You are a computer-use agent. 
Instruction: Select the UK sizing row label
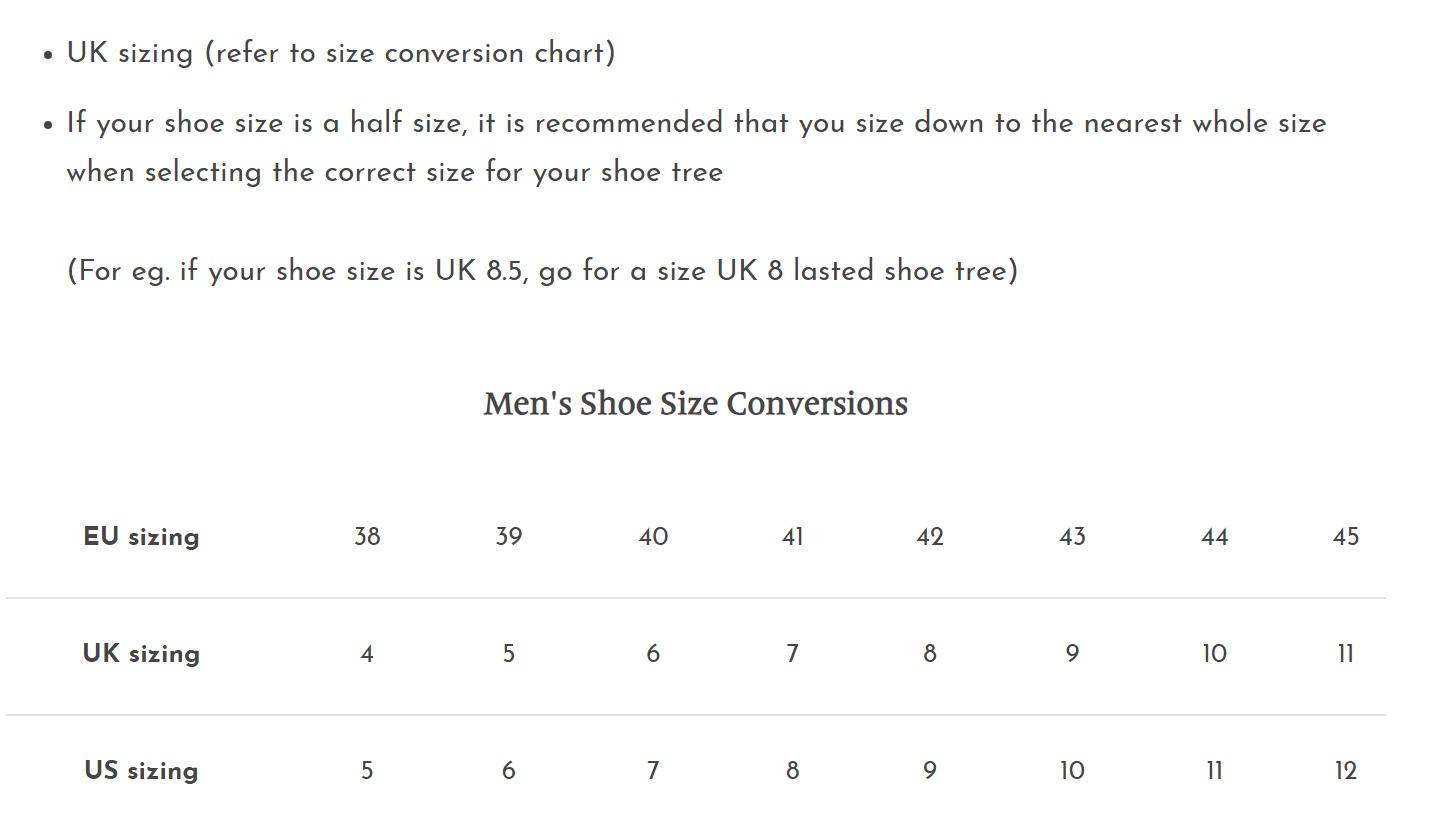(141, 654)
